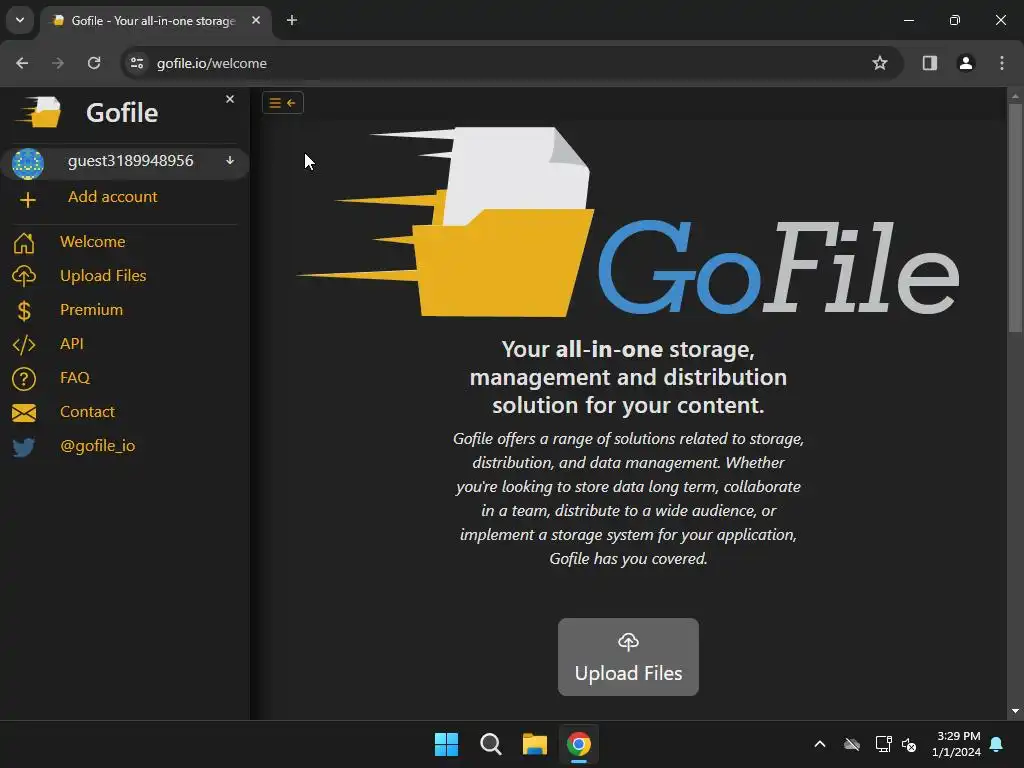Close the sidebar with the X icon
The height and width of the screenshot is (768, 1024).
[x=230, y=99]
